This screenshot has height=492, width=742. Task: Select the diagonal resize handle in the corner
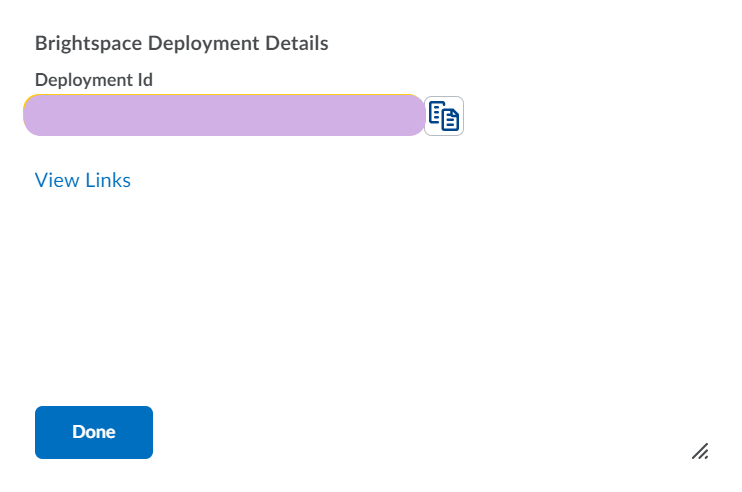click(x=700, y=451)
